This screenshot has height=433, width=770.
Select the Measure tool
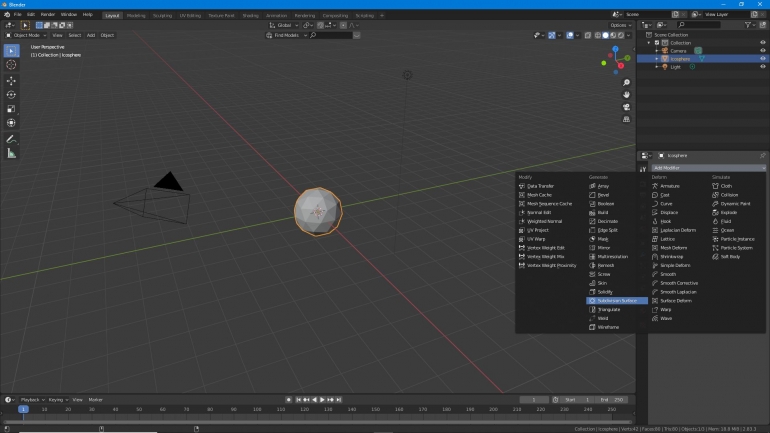pos(11,154)
